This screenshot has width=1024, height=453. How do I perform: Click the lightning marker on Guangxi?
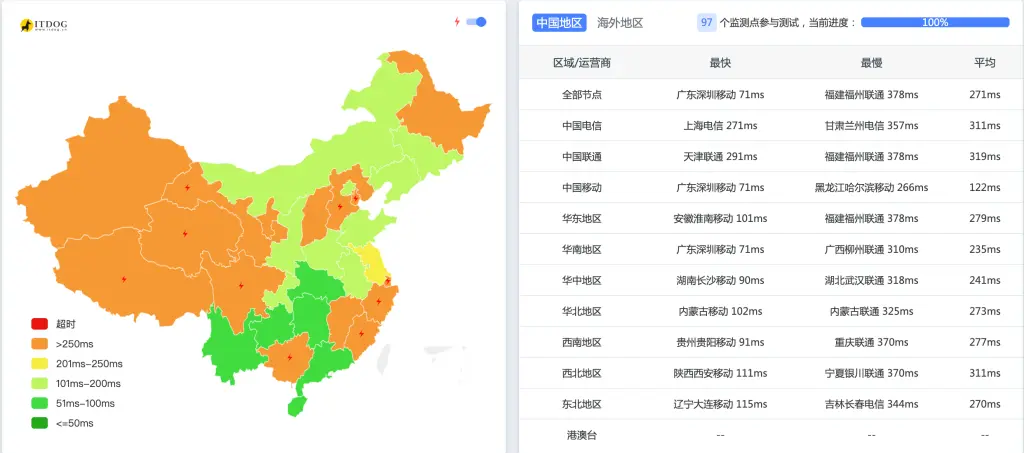[290, 357]
